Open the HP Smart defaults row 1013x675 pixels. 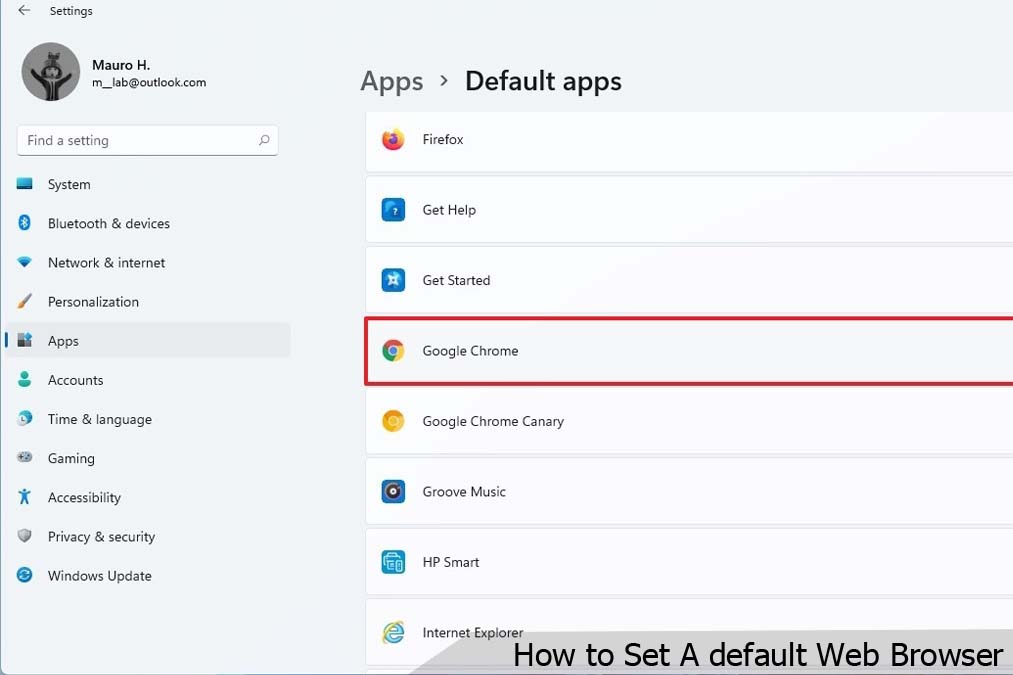(689, 562)
